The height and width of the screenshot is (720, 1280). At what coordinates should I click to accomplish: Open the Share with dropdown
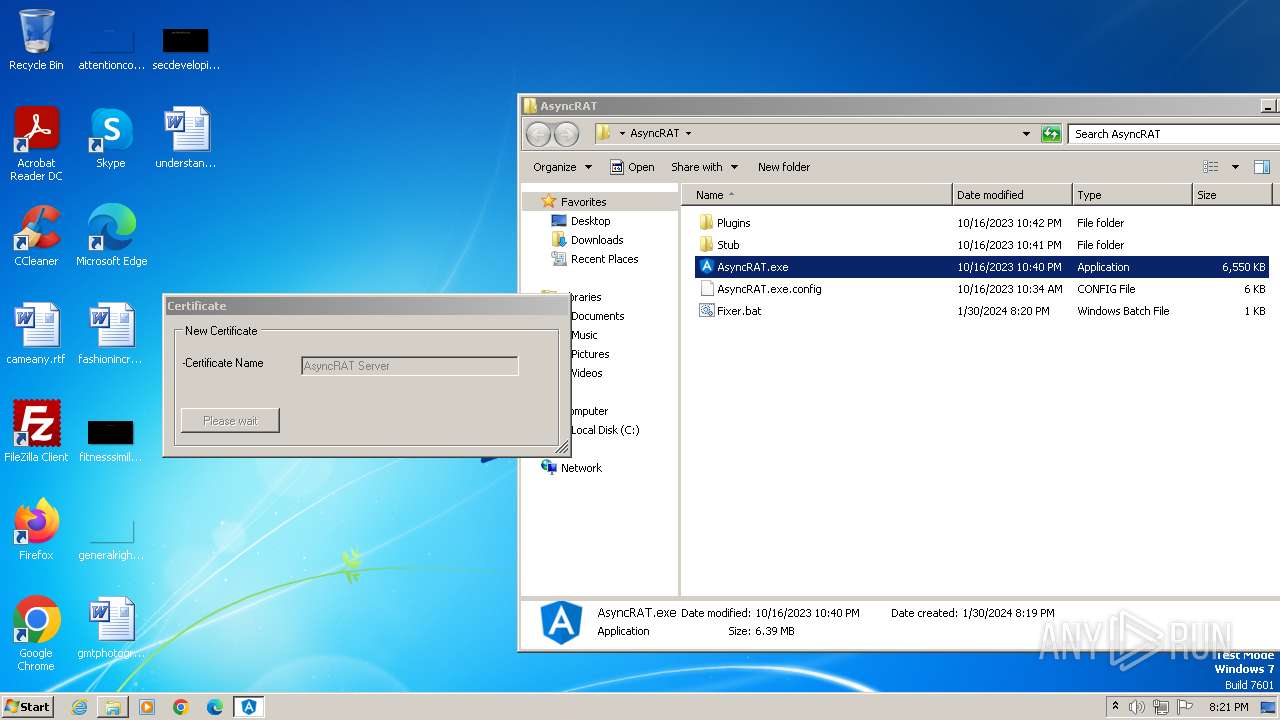[704, 167]
